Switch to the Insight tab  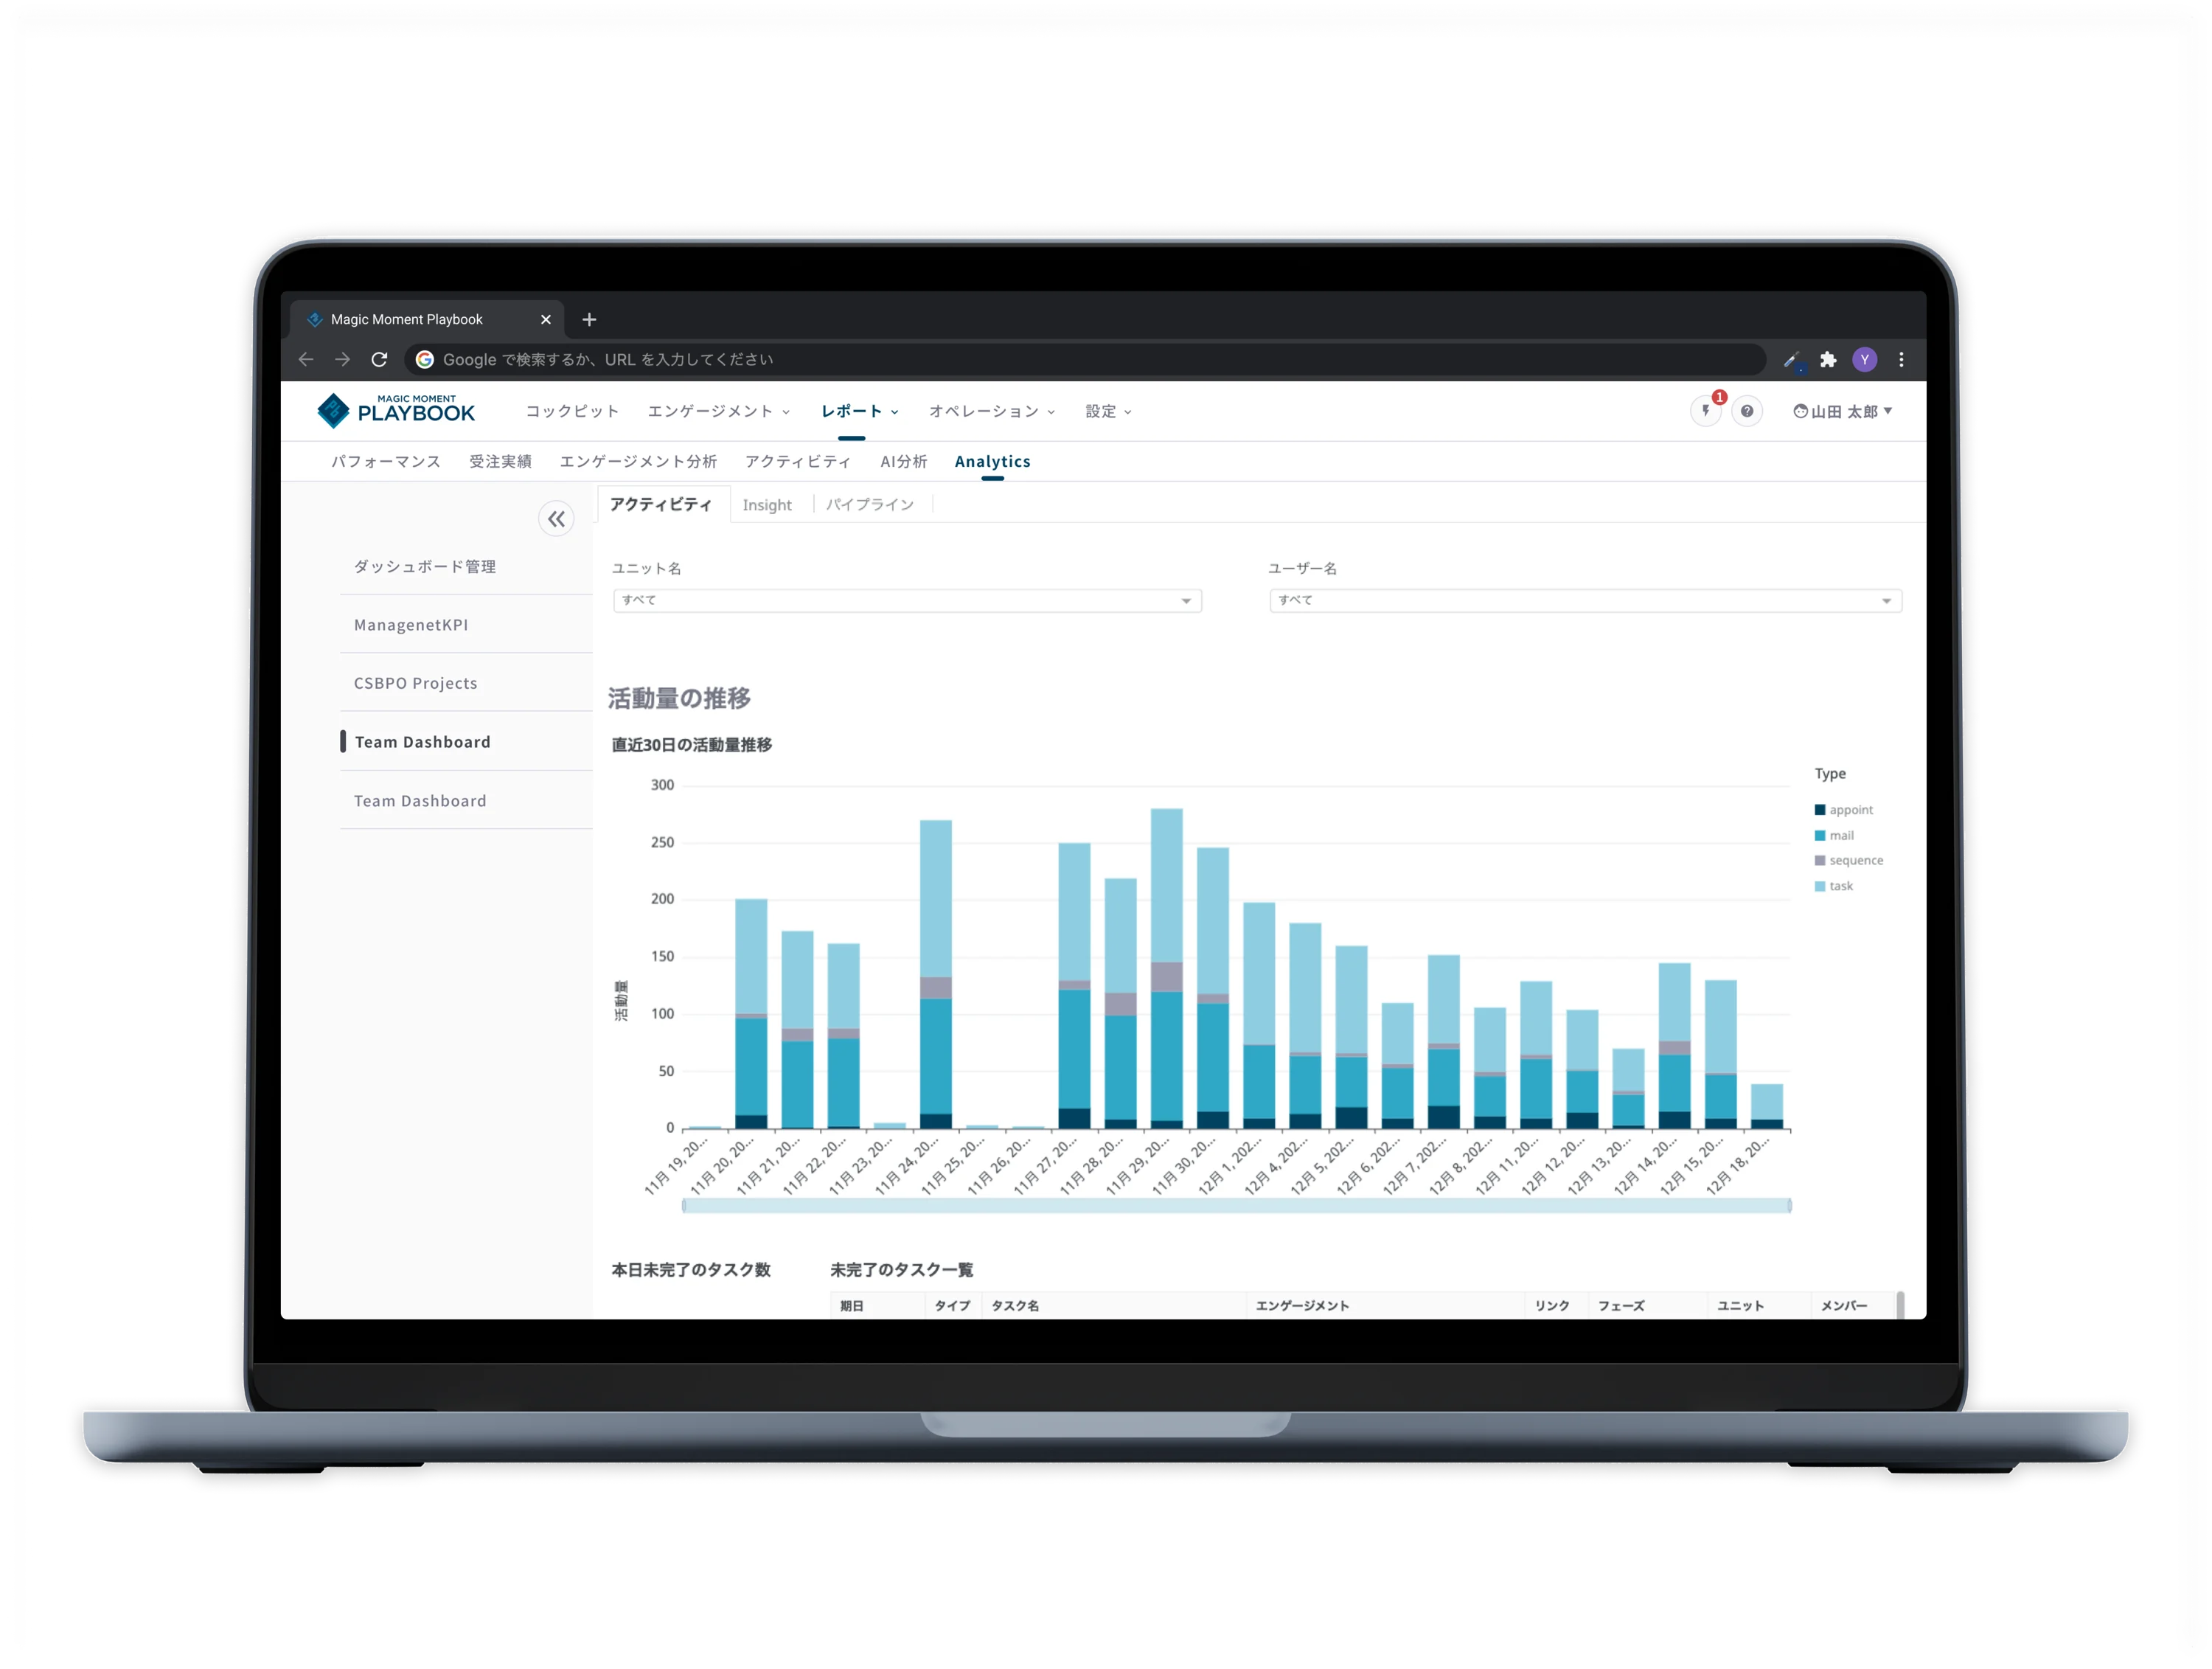(x=767, y=505)
